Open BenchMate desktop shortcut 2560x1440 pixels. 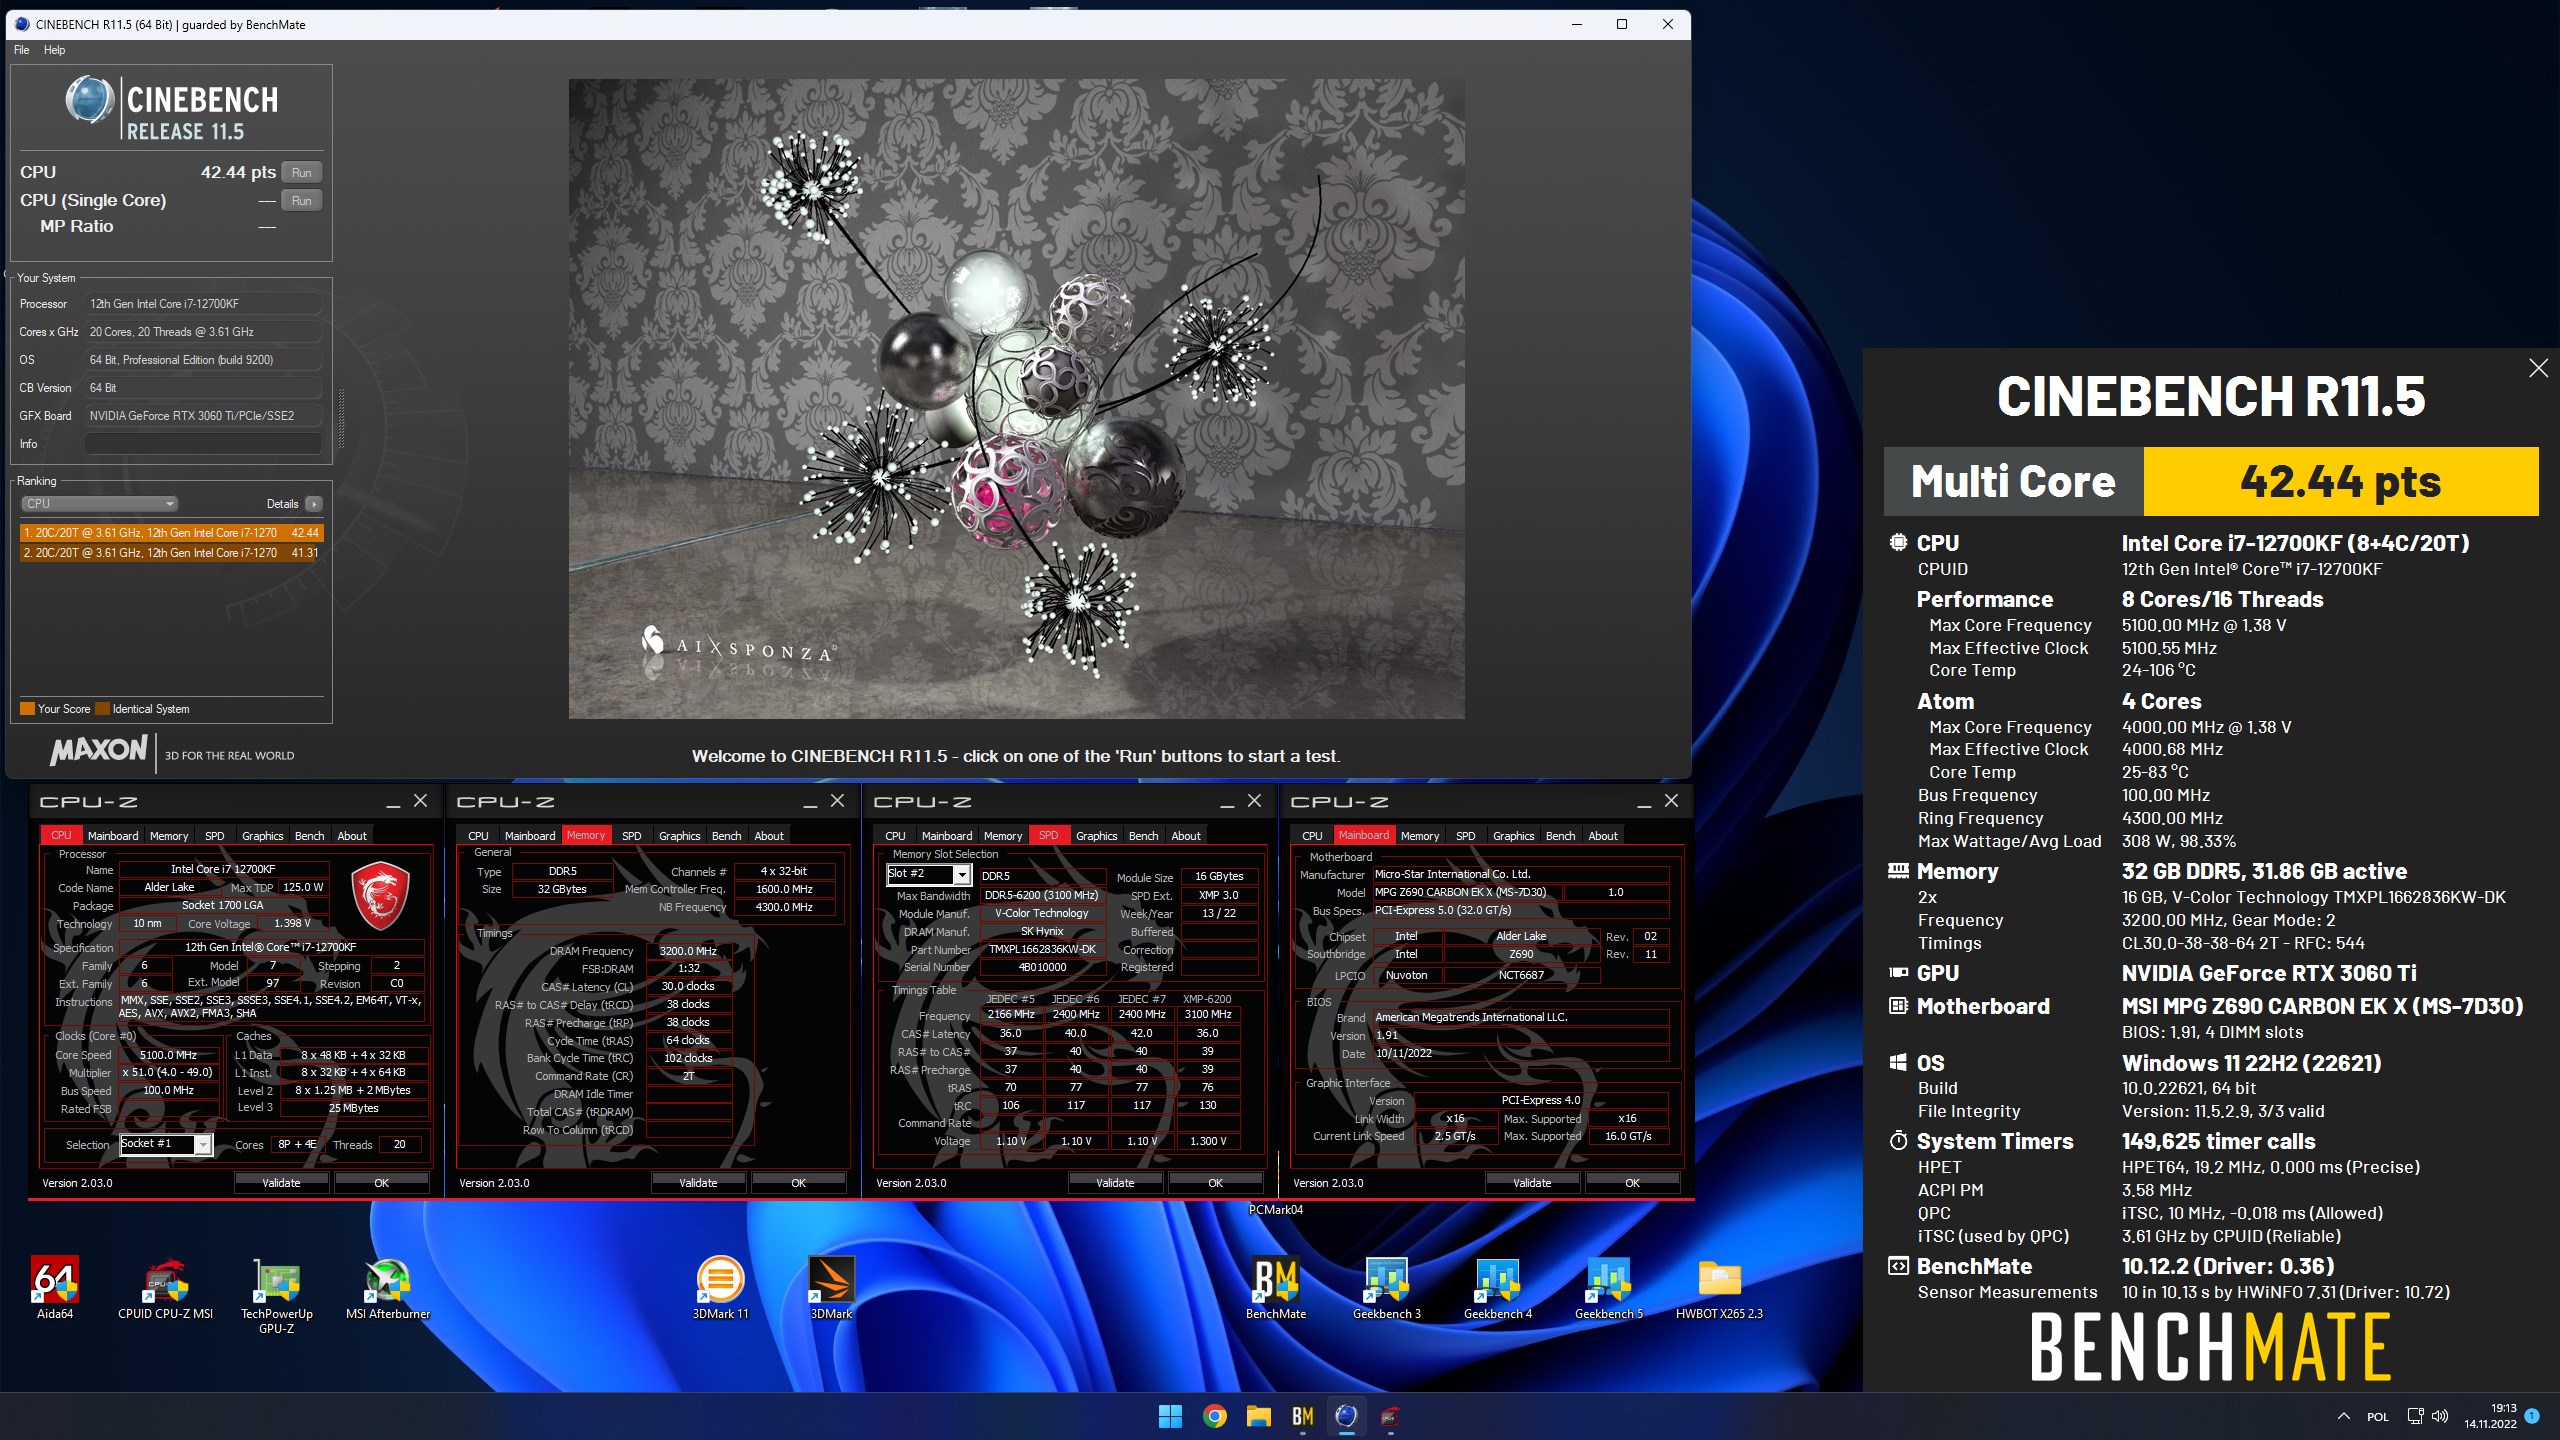(1276, 1288)
